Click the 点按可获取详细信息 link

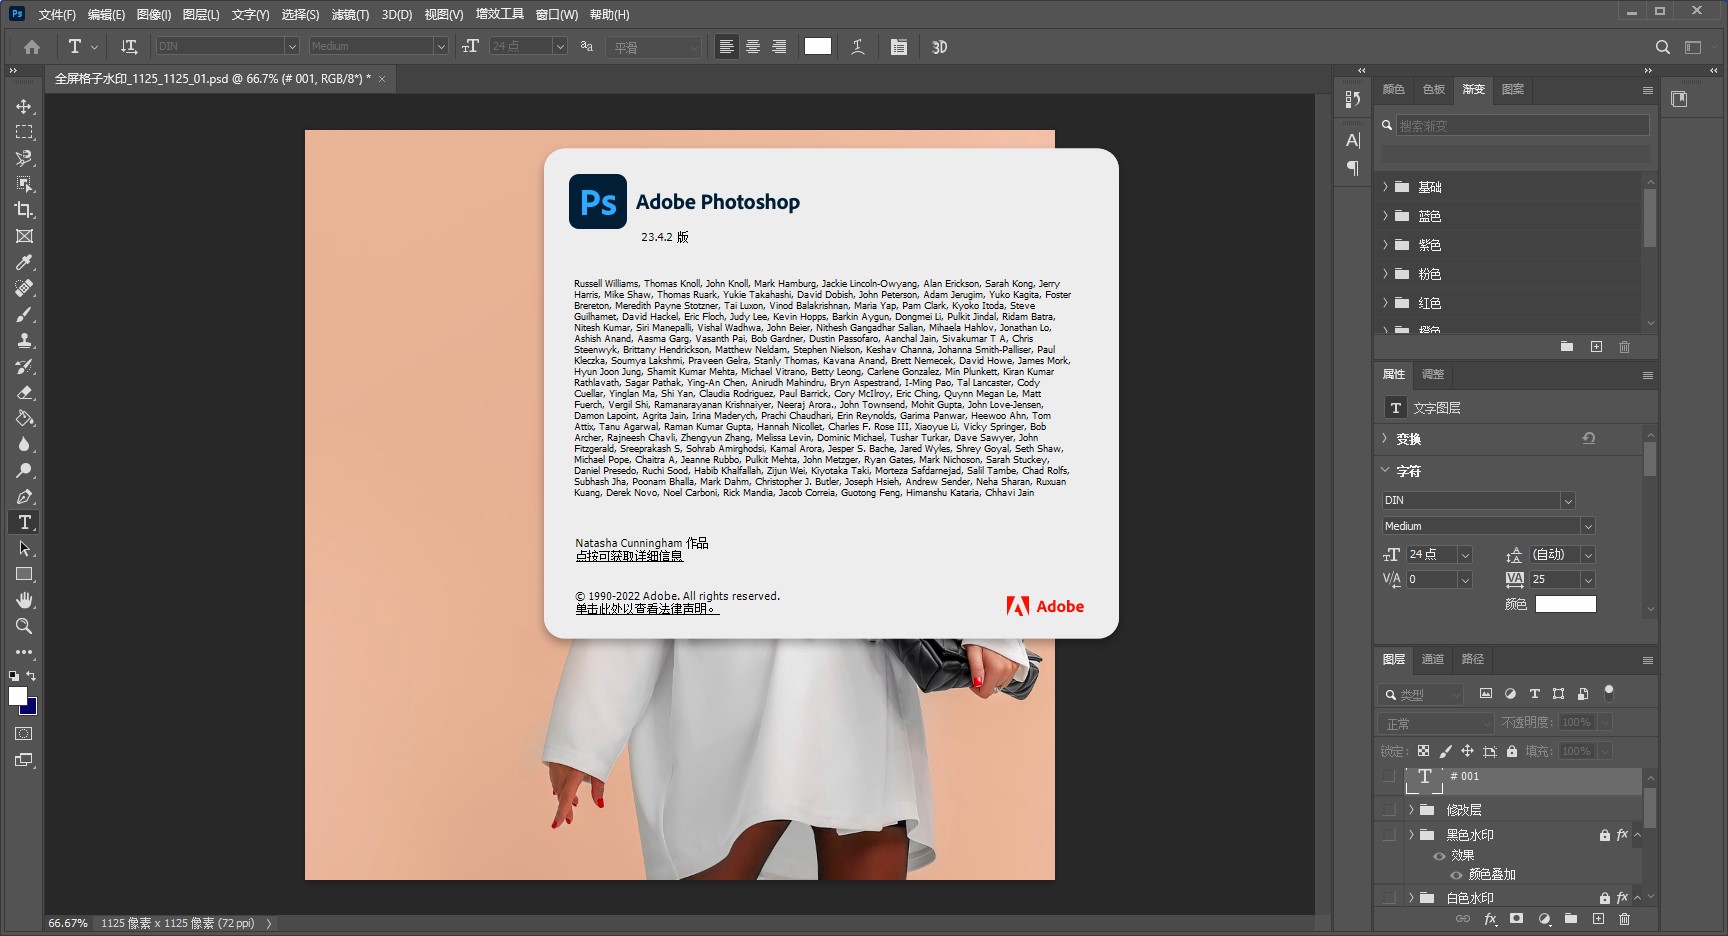click(x=629, y=555)
